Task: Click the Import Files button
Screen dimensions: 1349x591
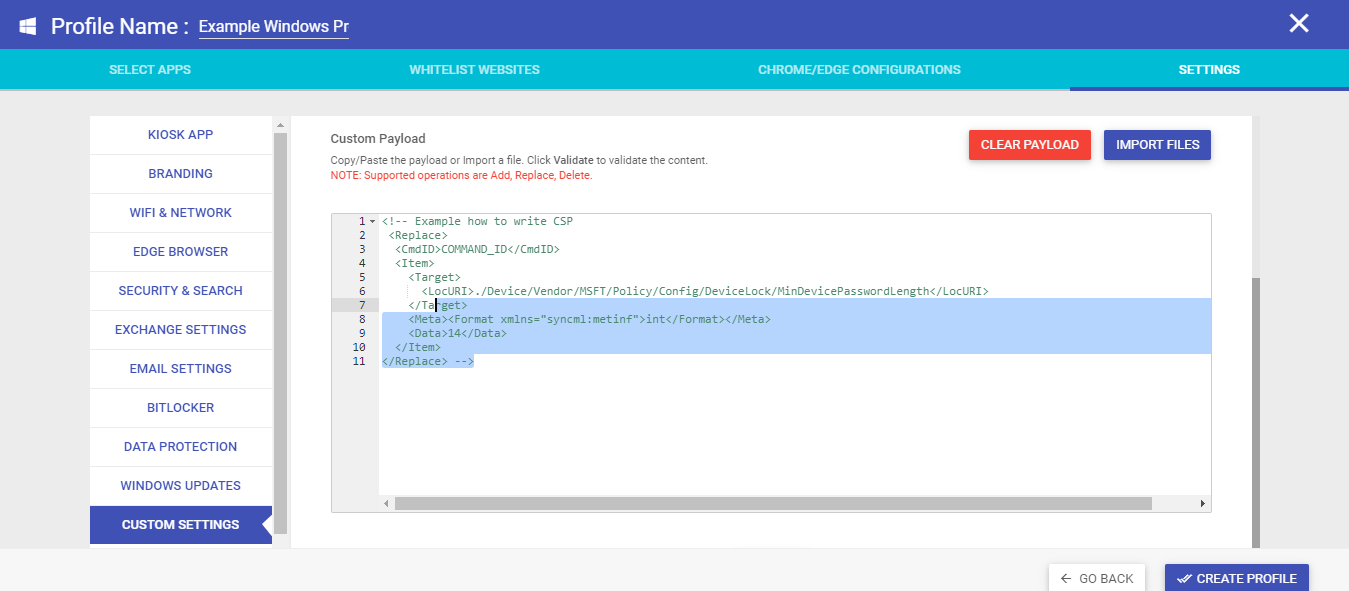Action: (x=1158, y=145)
